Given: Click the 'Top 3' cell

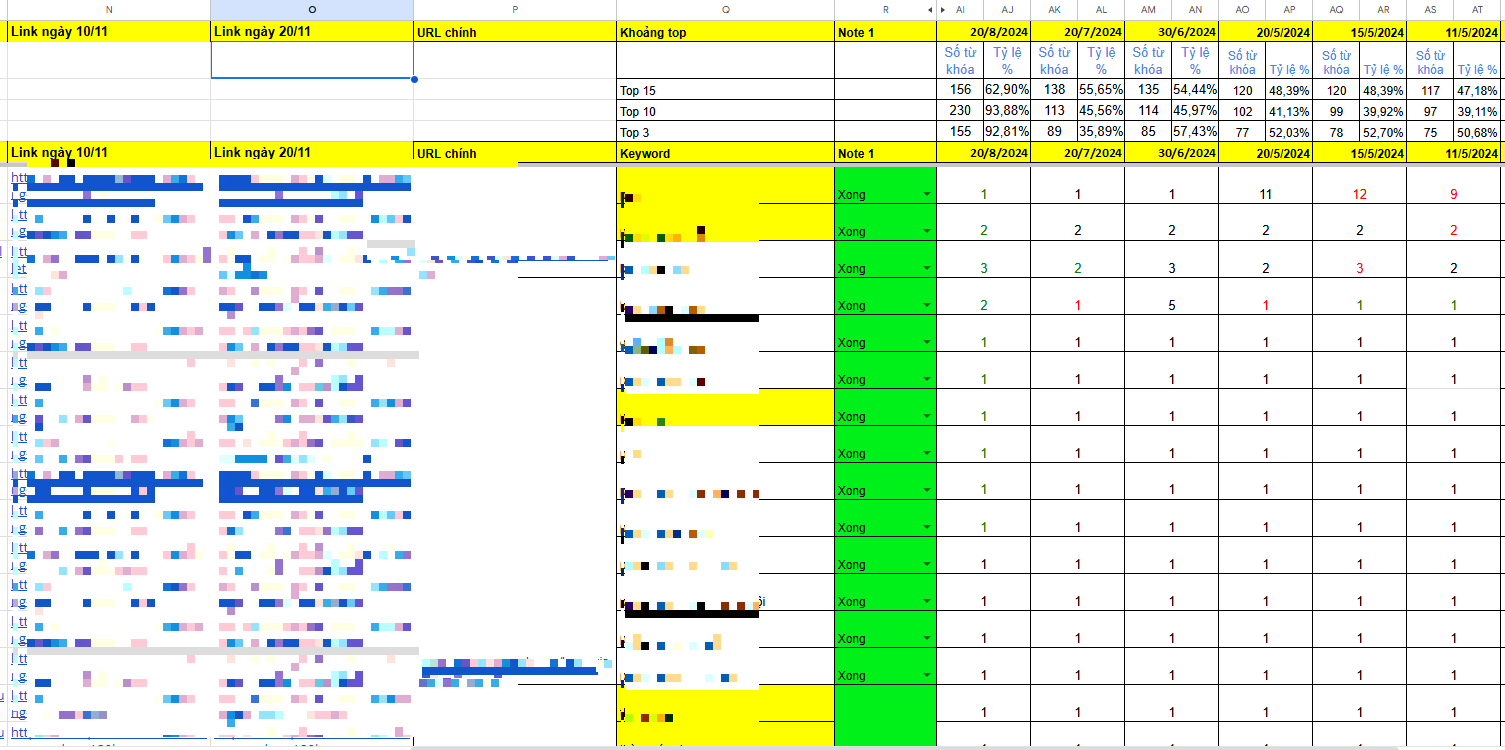Looking at the screenshot, I should [725, 132].
